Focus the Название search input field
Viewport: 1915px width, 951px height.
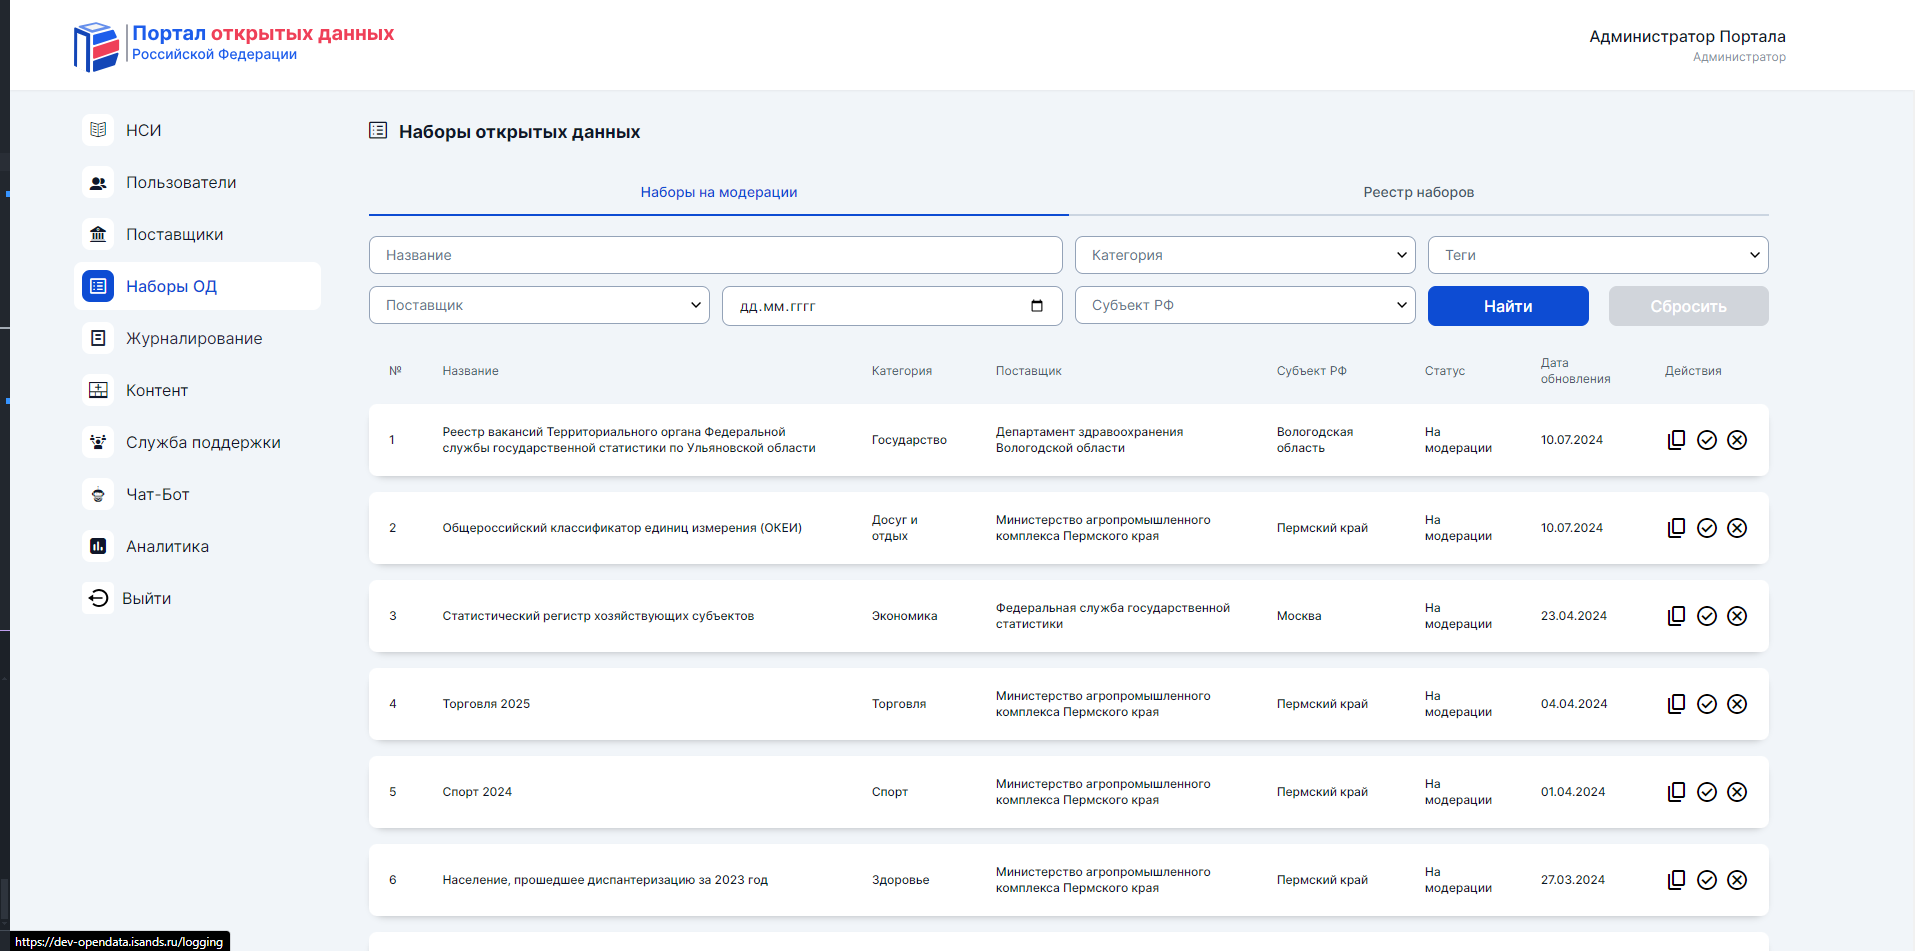coord(715,255)
